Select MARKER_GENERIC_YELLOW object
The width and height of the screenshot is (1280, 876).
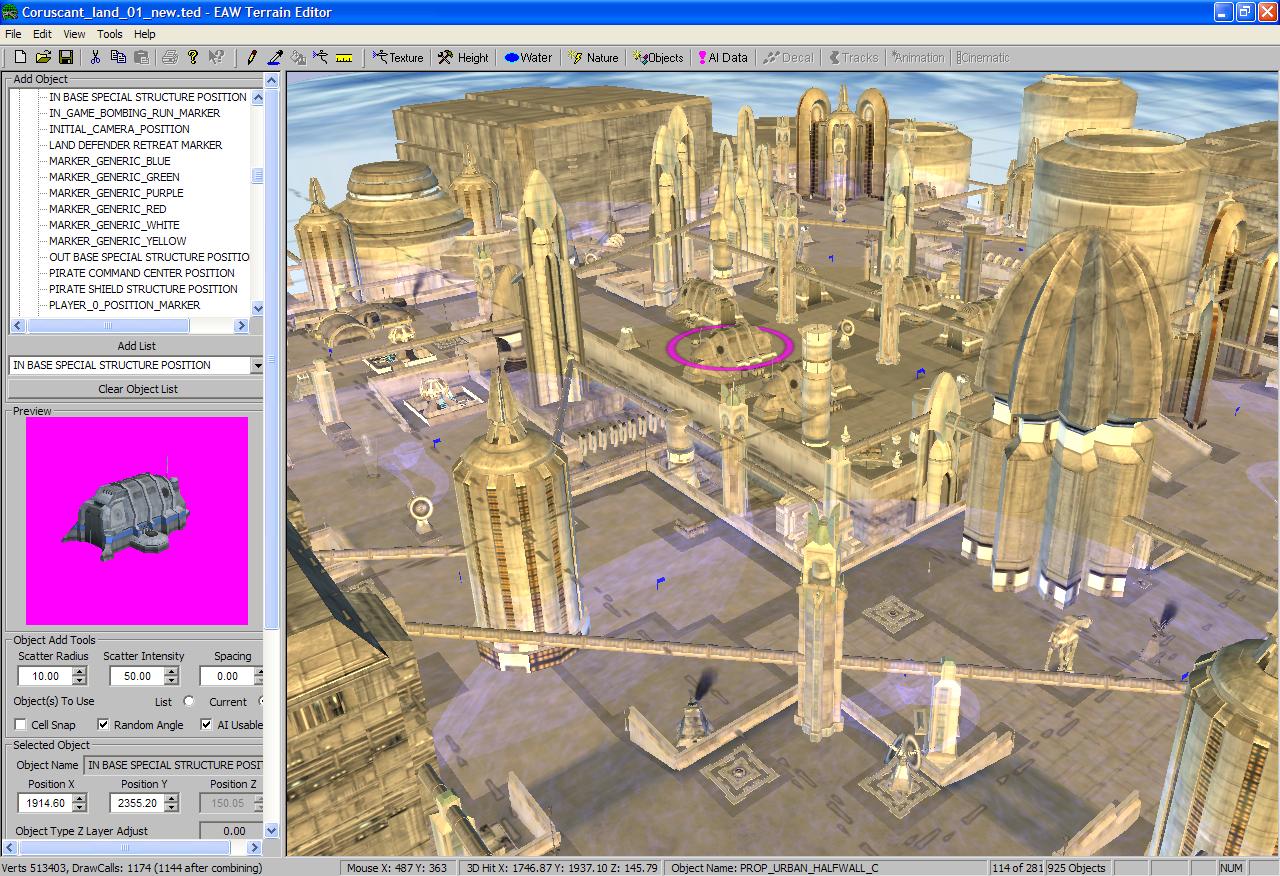(118, 241)
